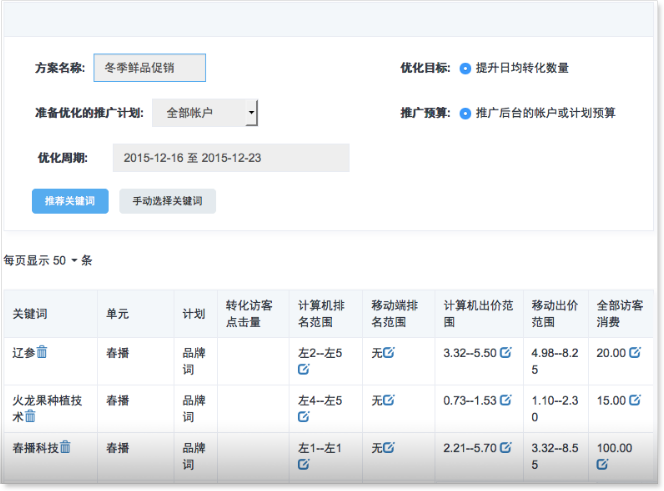Focus the 方案名称 input field
The image size is (664, 491).
click(x=149, y=68)
